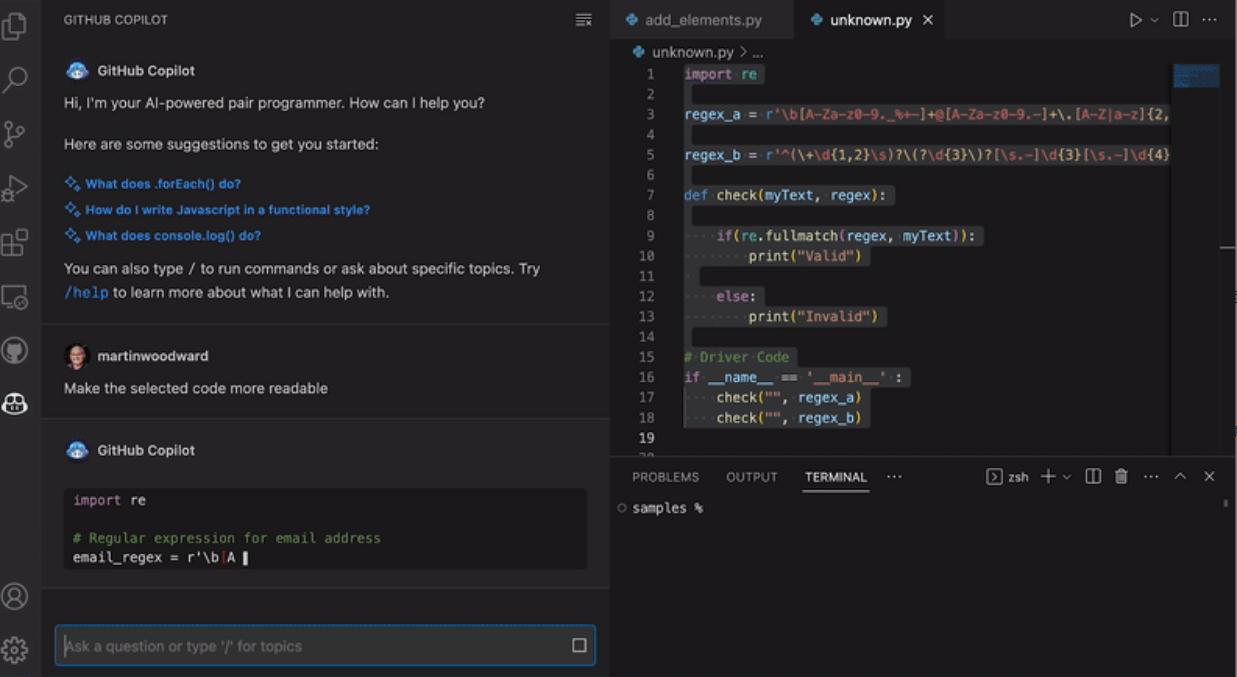
Task: Run the Python file
Action: pos(1135,20)
